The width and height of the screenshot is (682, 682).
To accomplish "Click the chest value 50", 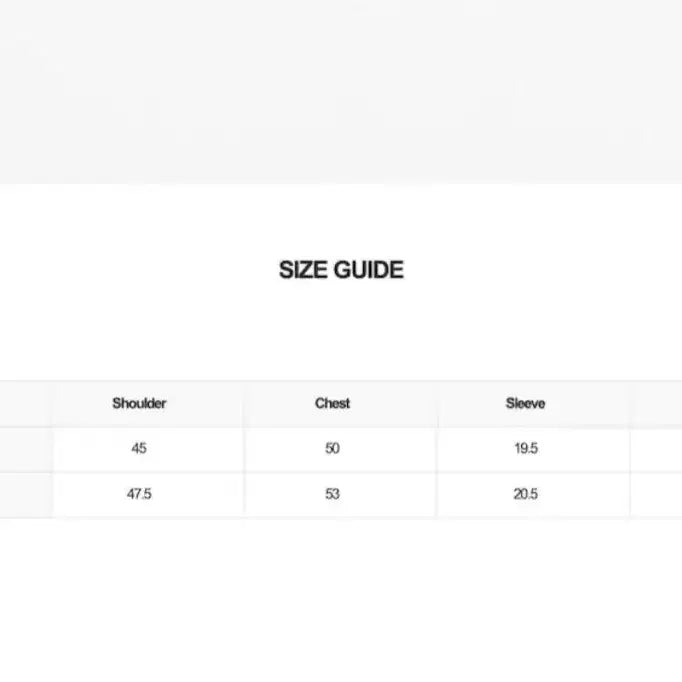I will tap(332, 448).
